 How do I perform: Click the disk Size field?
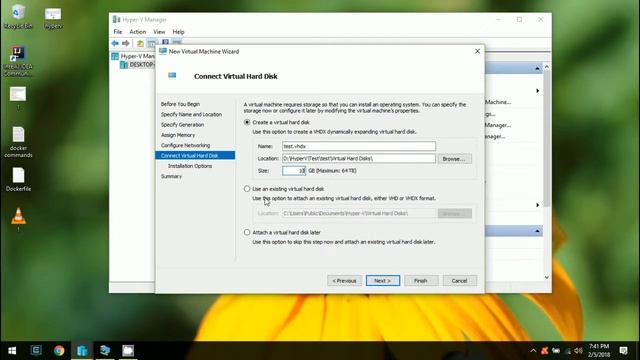pyautogui.click(x=293, y=171)
